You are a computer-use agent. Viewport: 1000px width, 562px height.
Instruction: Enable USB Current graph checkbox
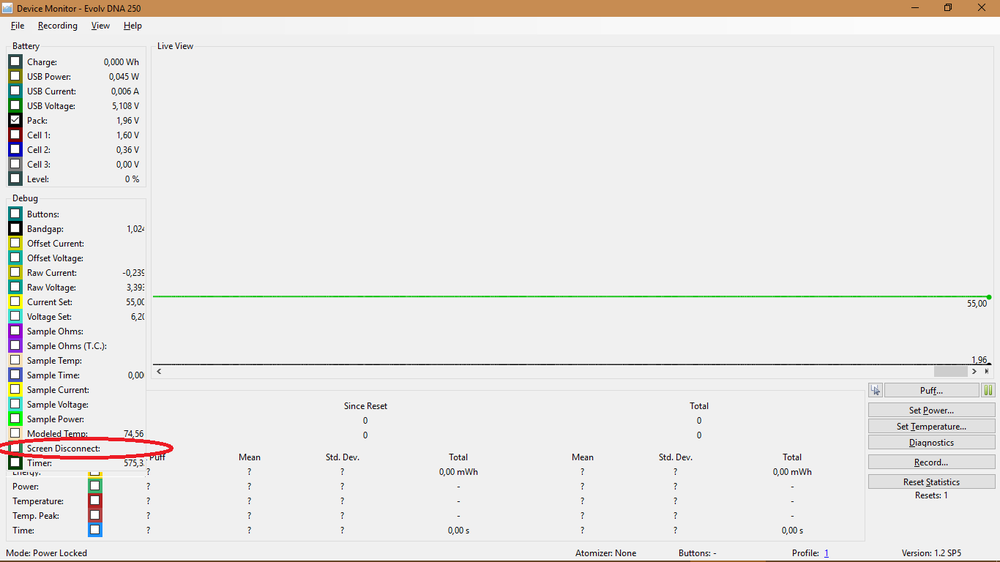coord(15,91)
